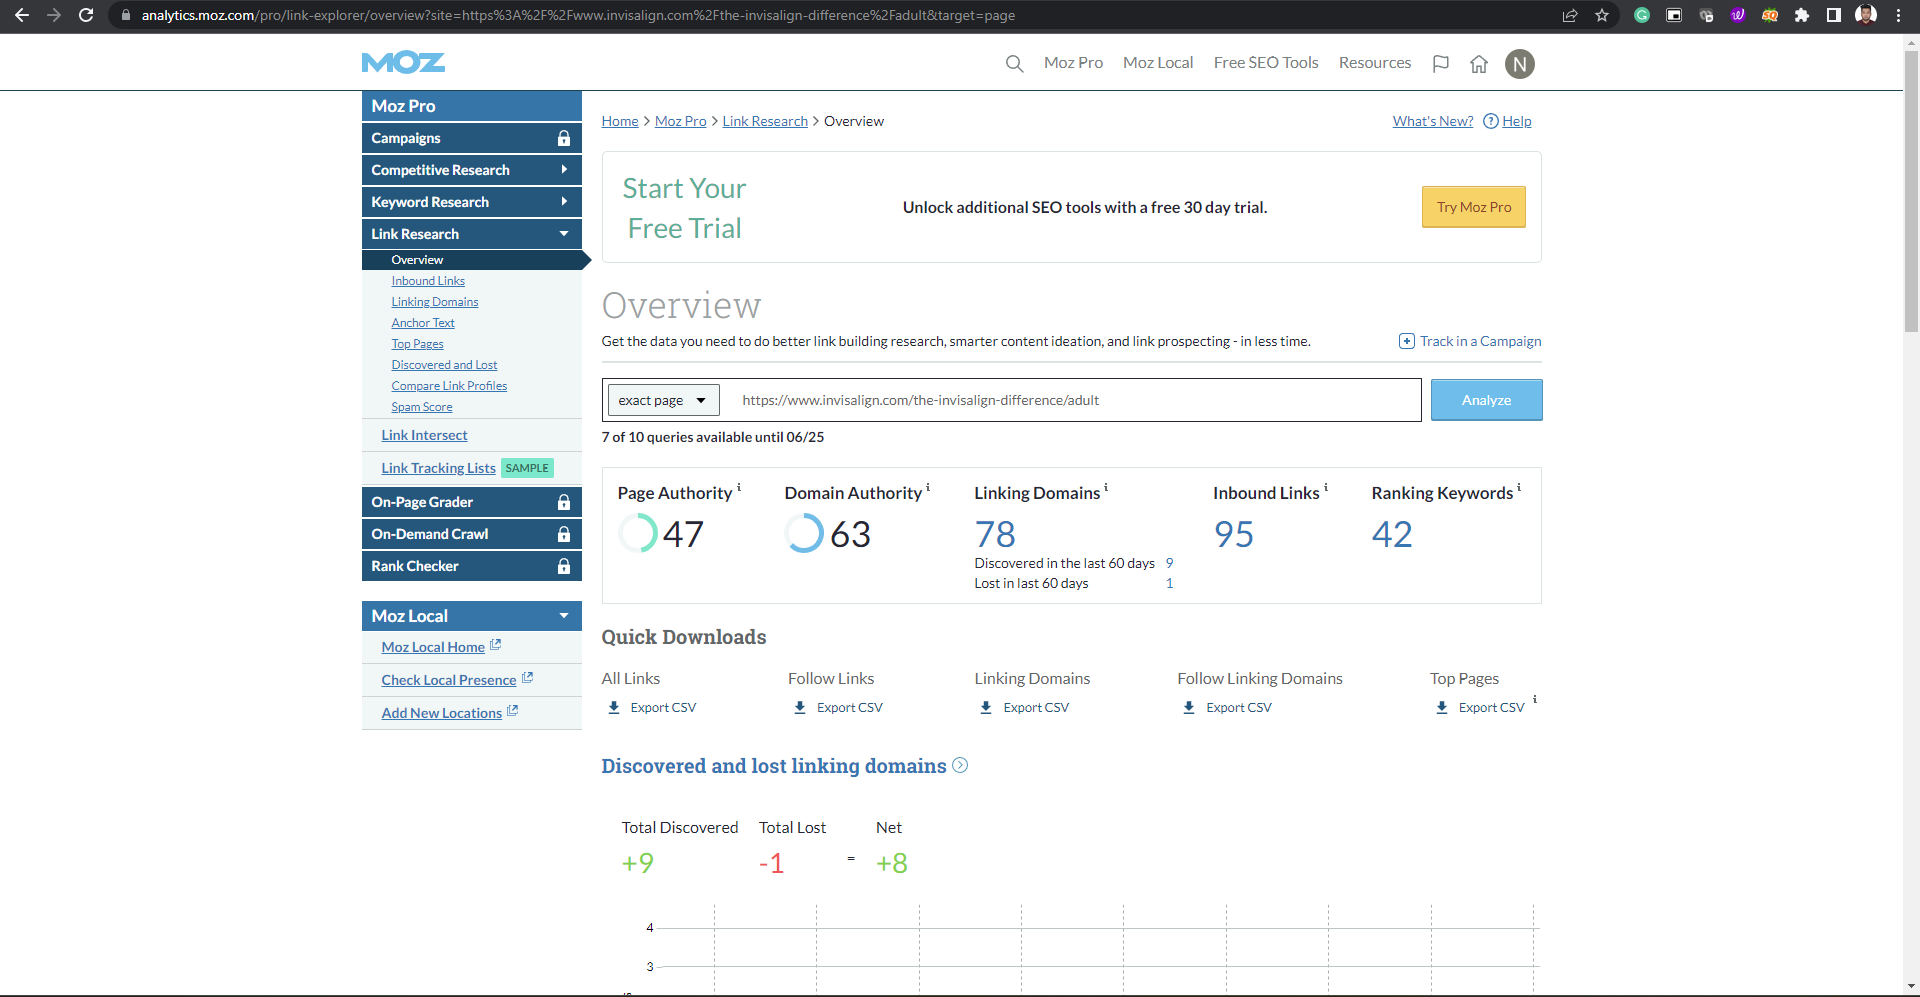Open Resources navigation menu
Screen dimensions: 1920x997
1375,63
